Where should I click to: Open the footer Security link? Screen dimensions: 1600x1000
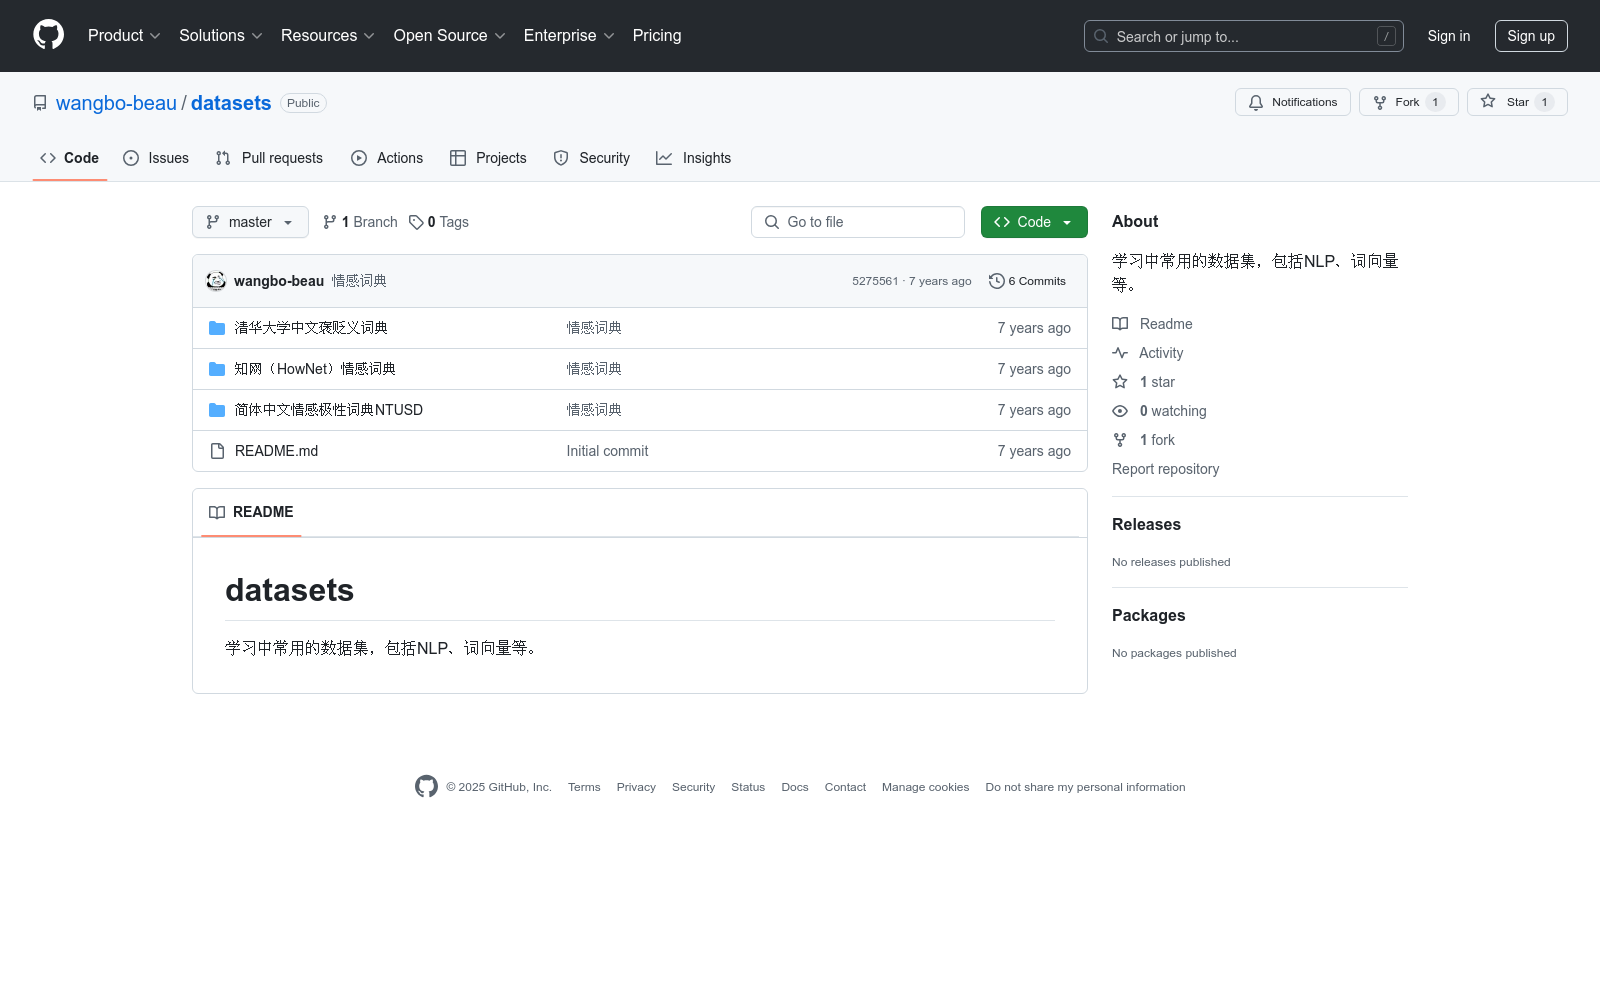coord(693,787)
